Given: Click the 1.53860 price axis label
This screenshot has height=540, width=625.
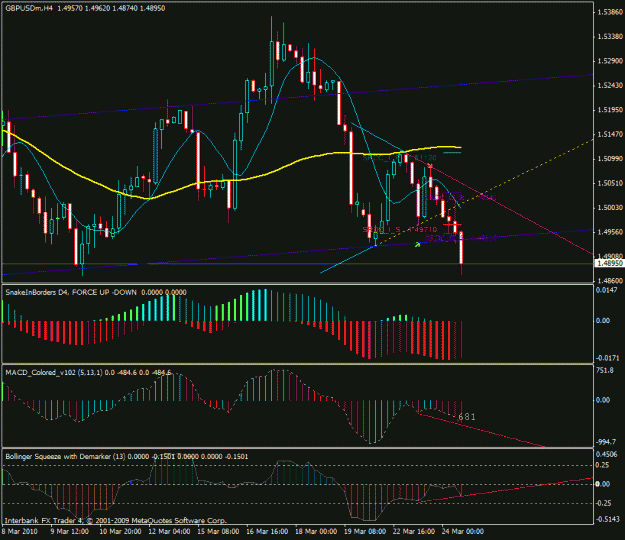Looking at the screenshot, I should (x=610, y=12).
